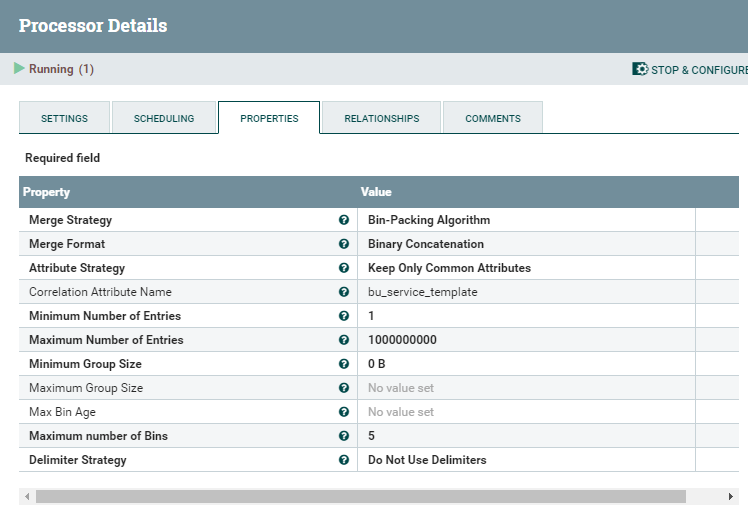Screen dimensions: 748x522
Task: Go to the Comments tab
Action: point(492,118)
